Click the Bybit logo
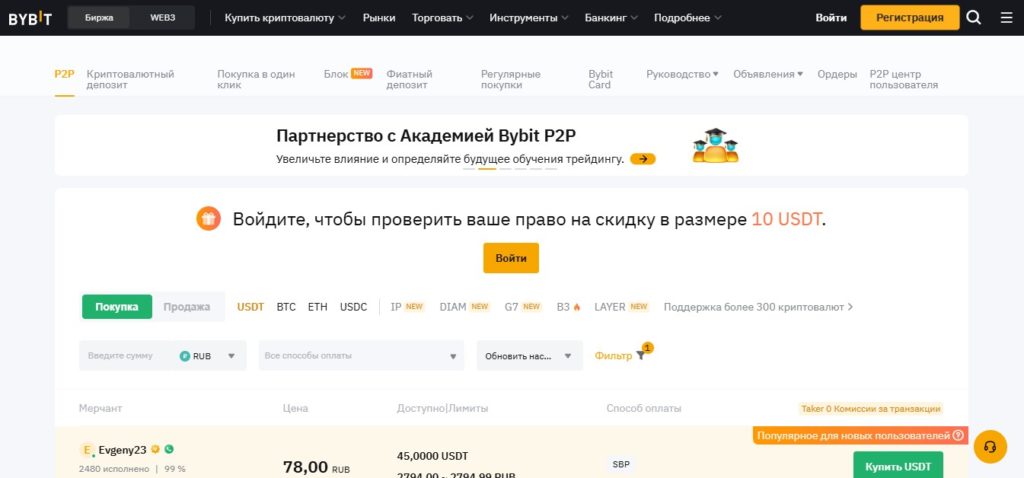Viewport: 1024px width, 478px height. pyautogui.click(x=30, y=18)
